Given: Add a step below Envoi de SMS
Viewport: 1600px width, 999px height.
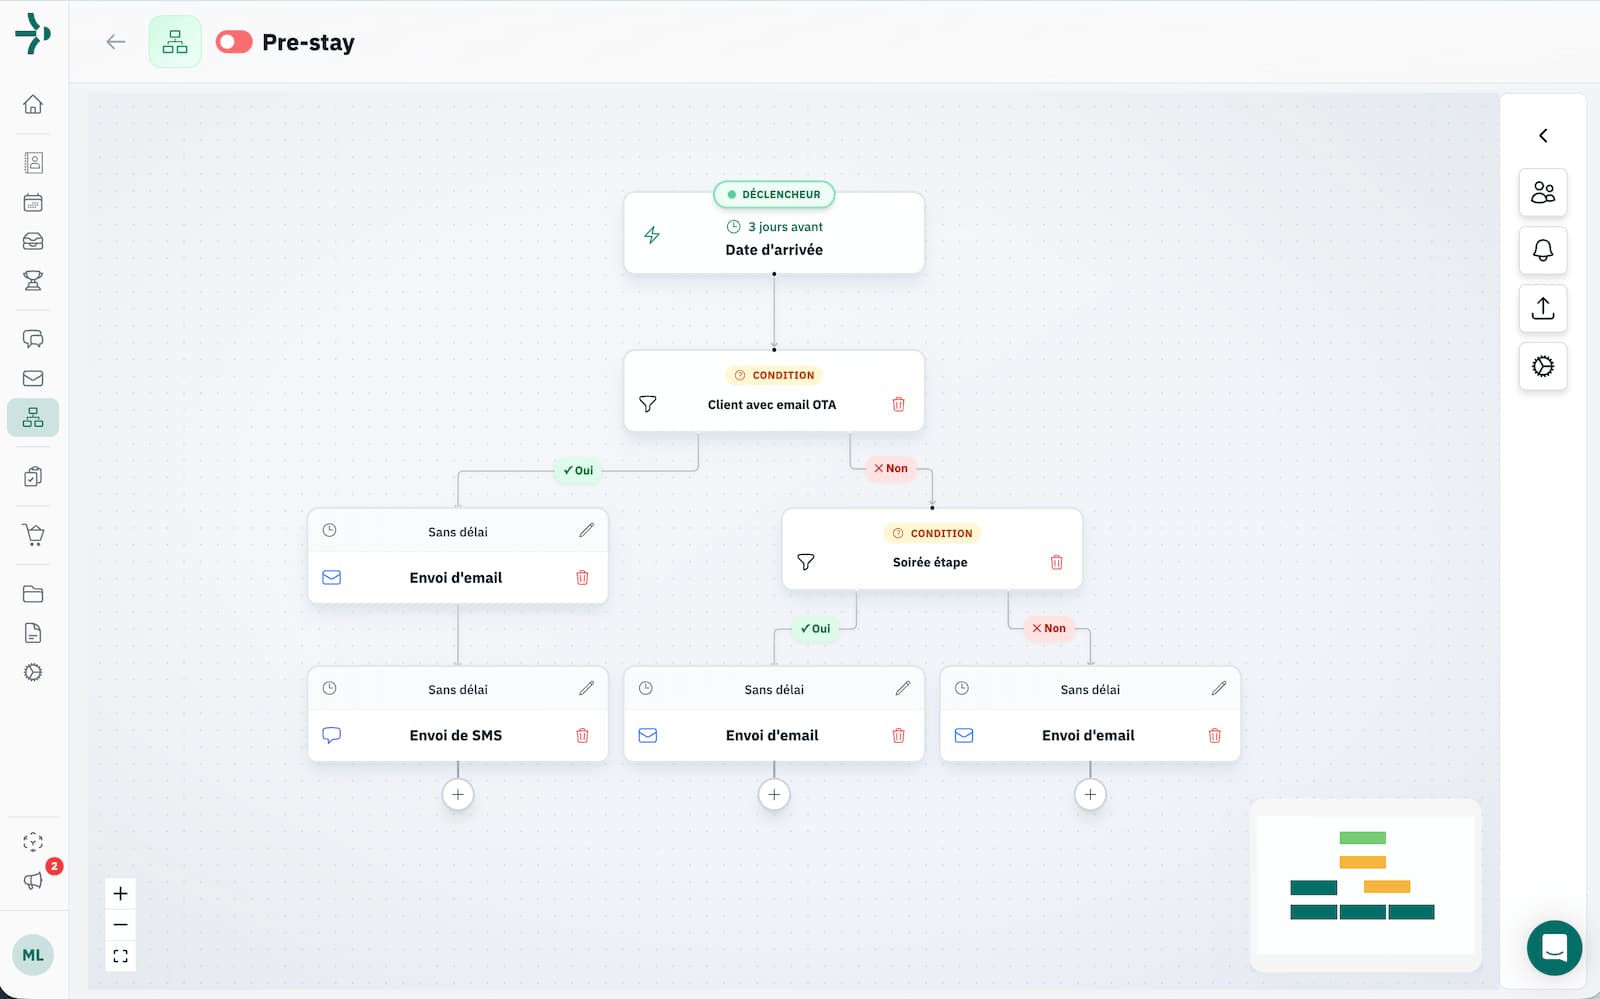Looking at the screenshot, I should (458, 795).
